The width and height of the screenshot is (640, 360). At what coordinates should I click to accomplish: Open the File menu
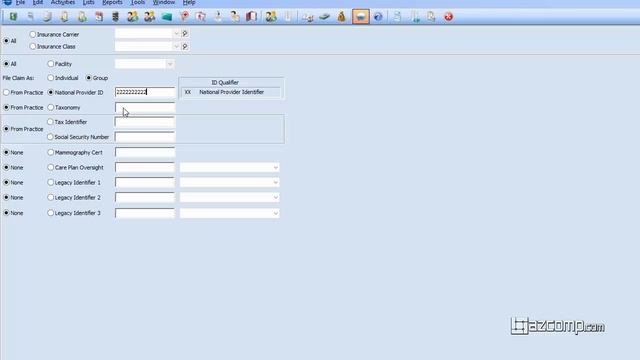point(20,2)
